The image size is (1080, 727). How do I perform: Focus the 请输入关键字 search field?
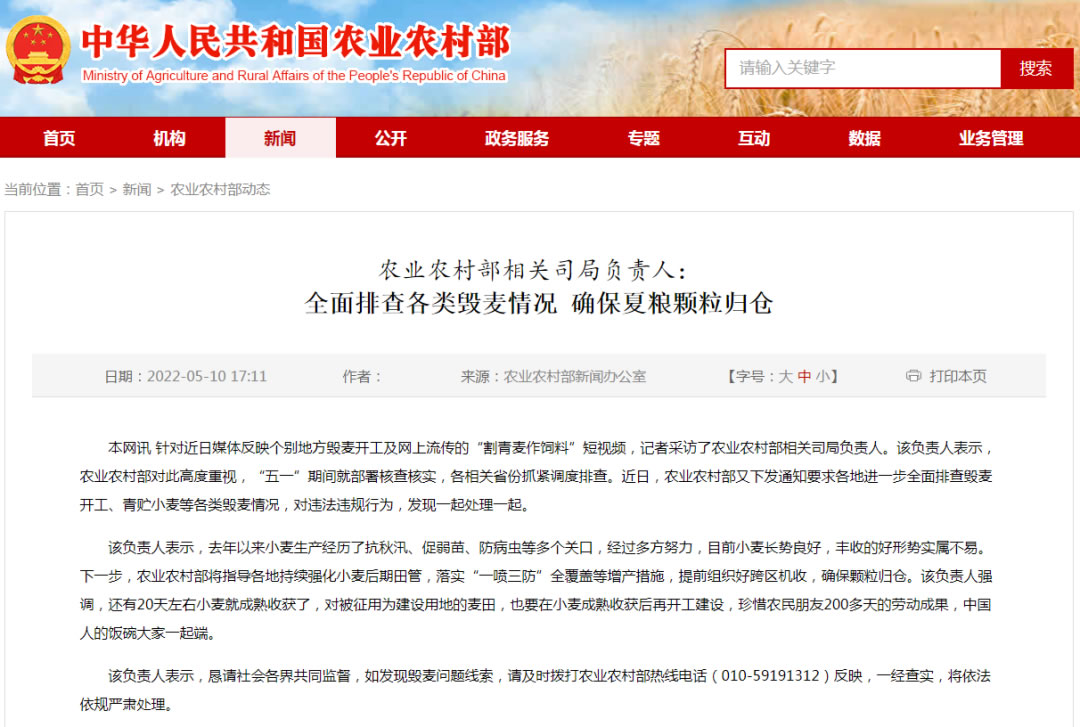863,68
